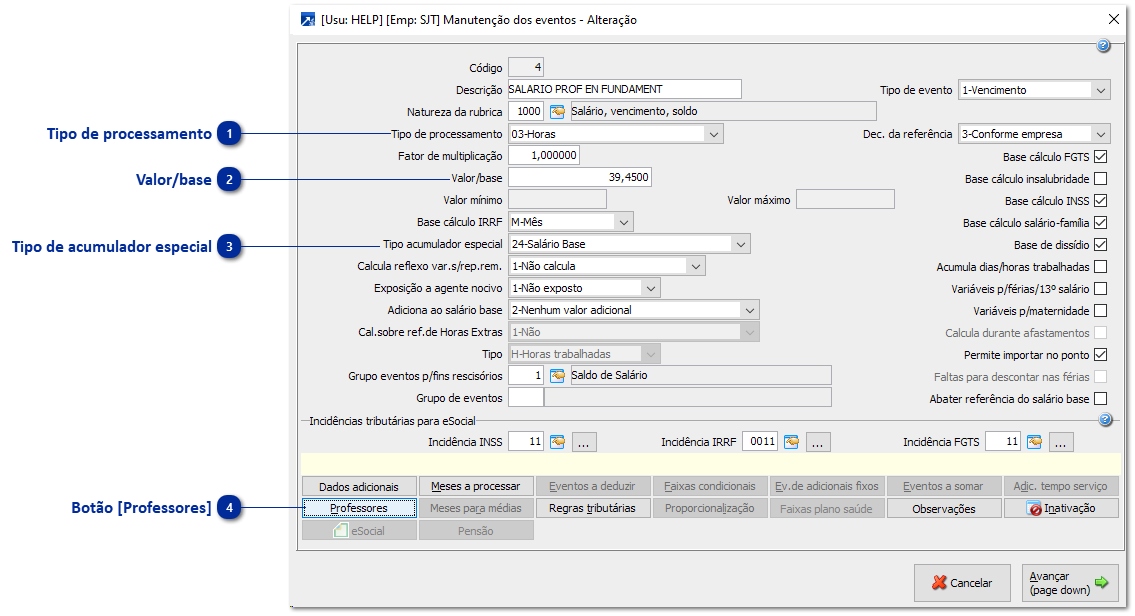
Task: Open Tipo acumulador especial dropdown
Action: [x=740, y=244]
